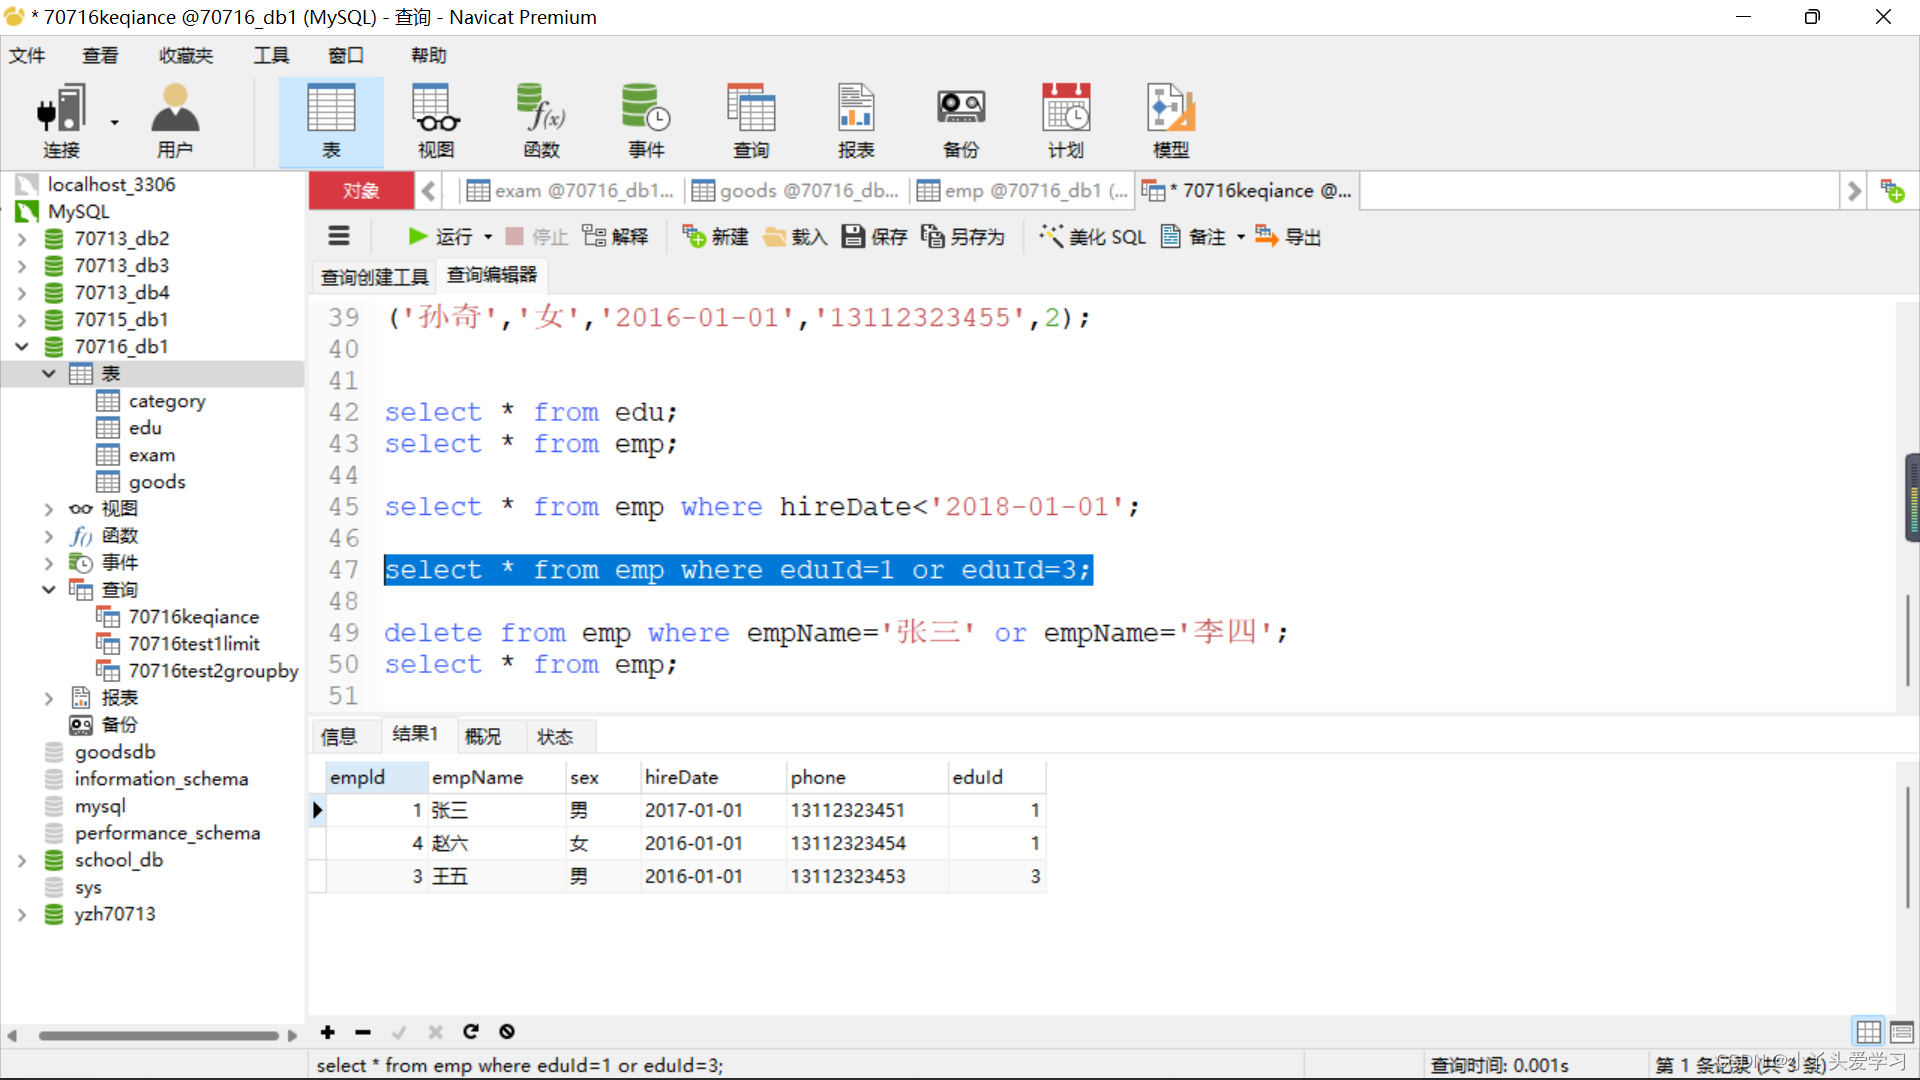
Task: Switch to the 信息 result tab
Action: click(x=339, y=737)
